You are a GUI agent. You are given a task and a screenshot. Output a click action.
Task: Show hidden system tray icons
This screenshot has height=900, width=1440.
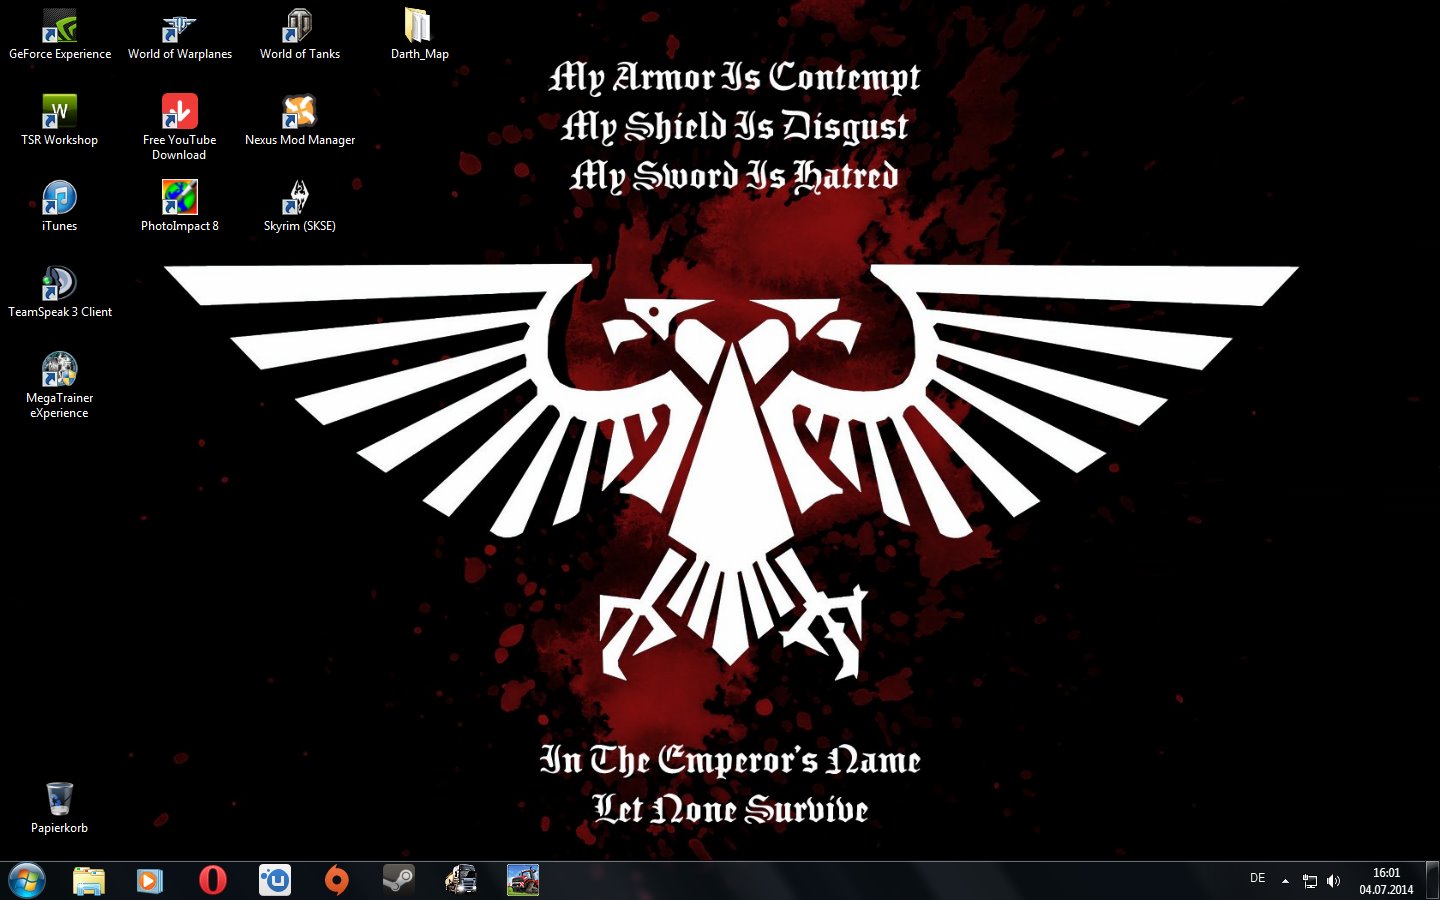pos(1285,881)
